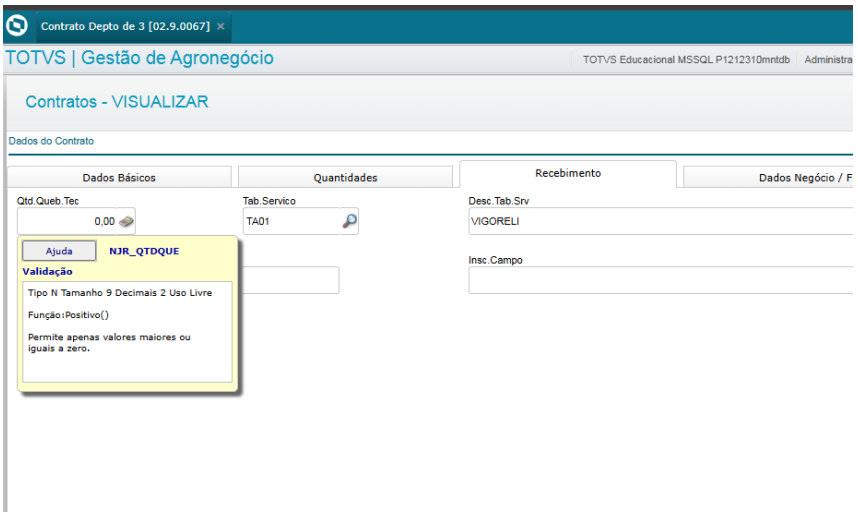Screen dimensions: 858x524
Task: Click the Ajuda button in tooltip
Action: [x=59, y=251]
